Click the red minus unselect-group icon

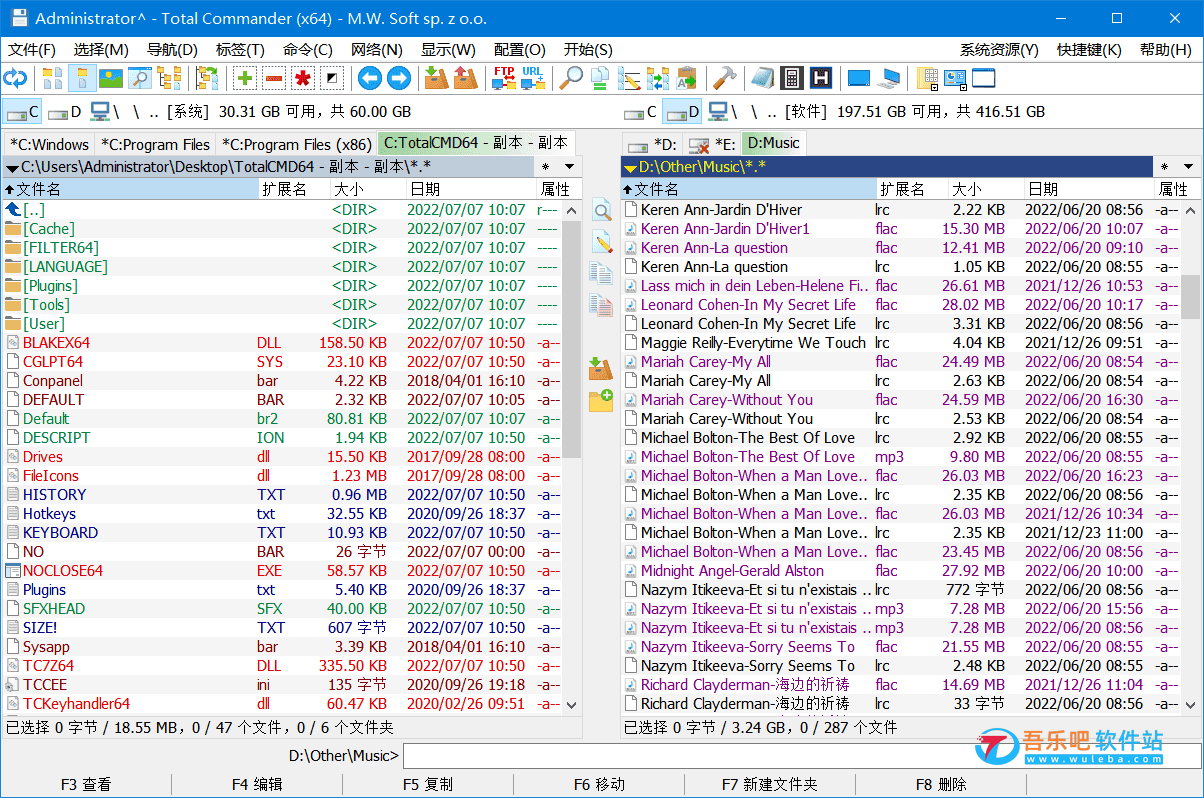[274, 78]
